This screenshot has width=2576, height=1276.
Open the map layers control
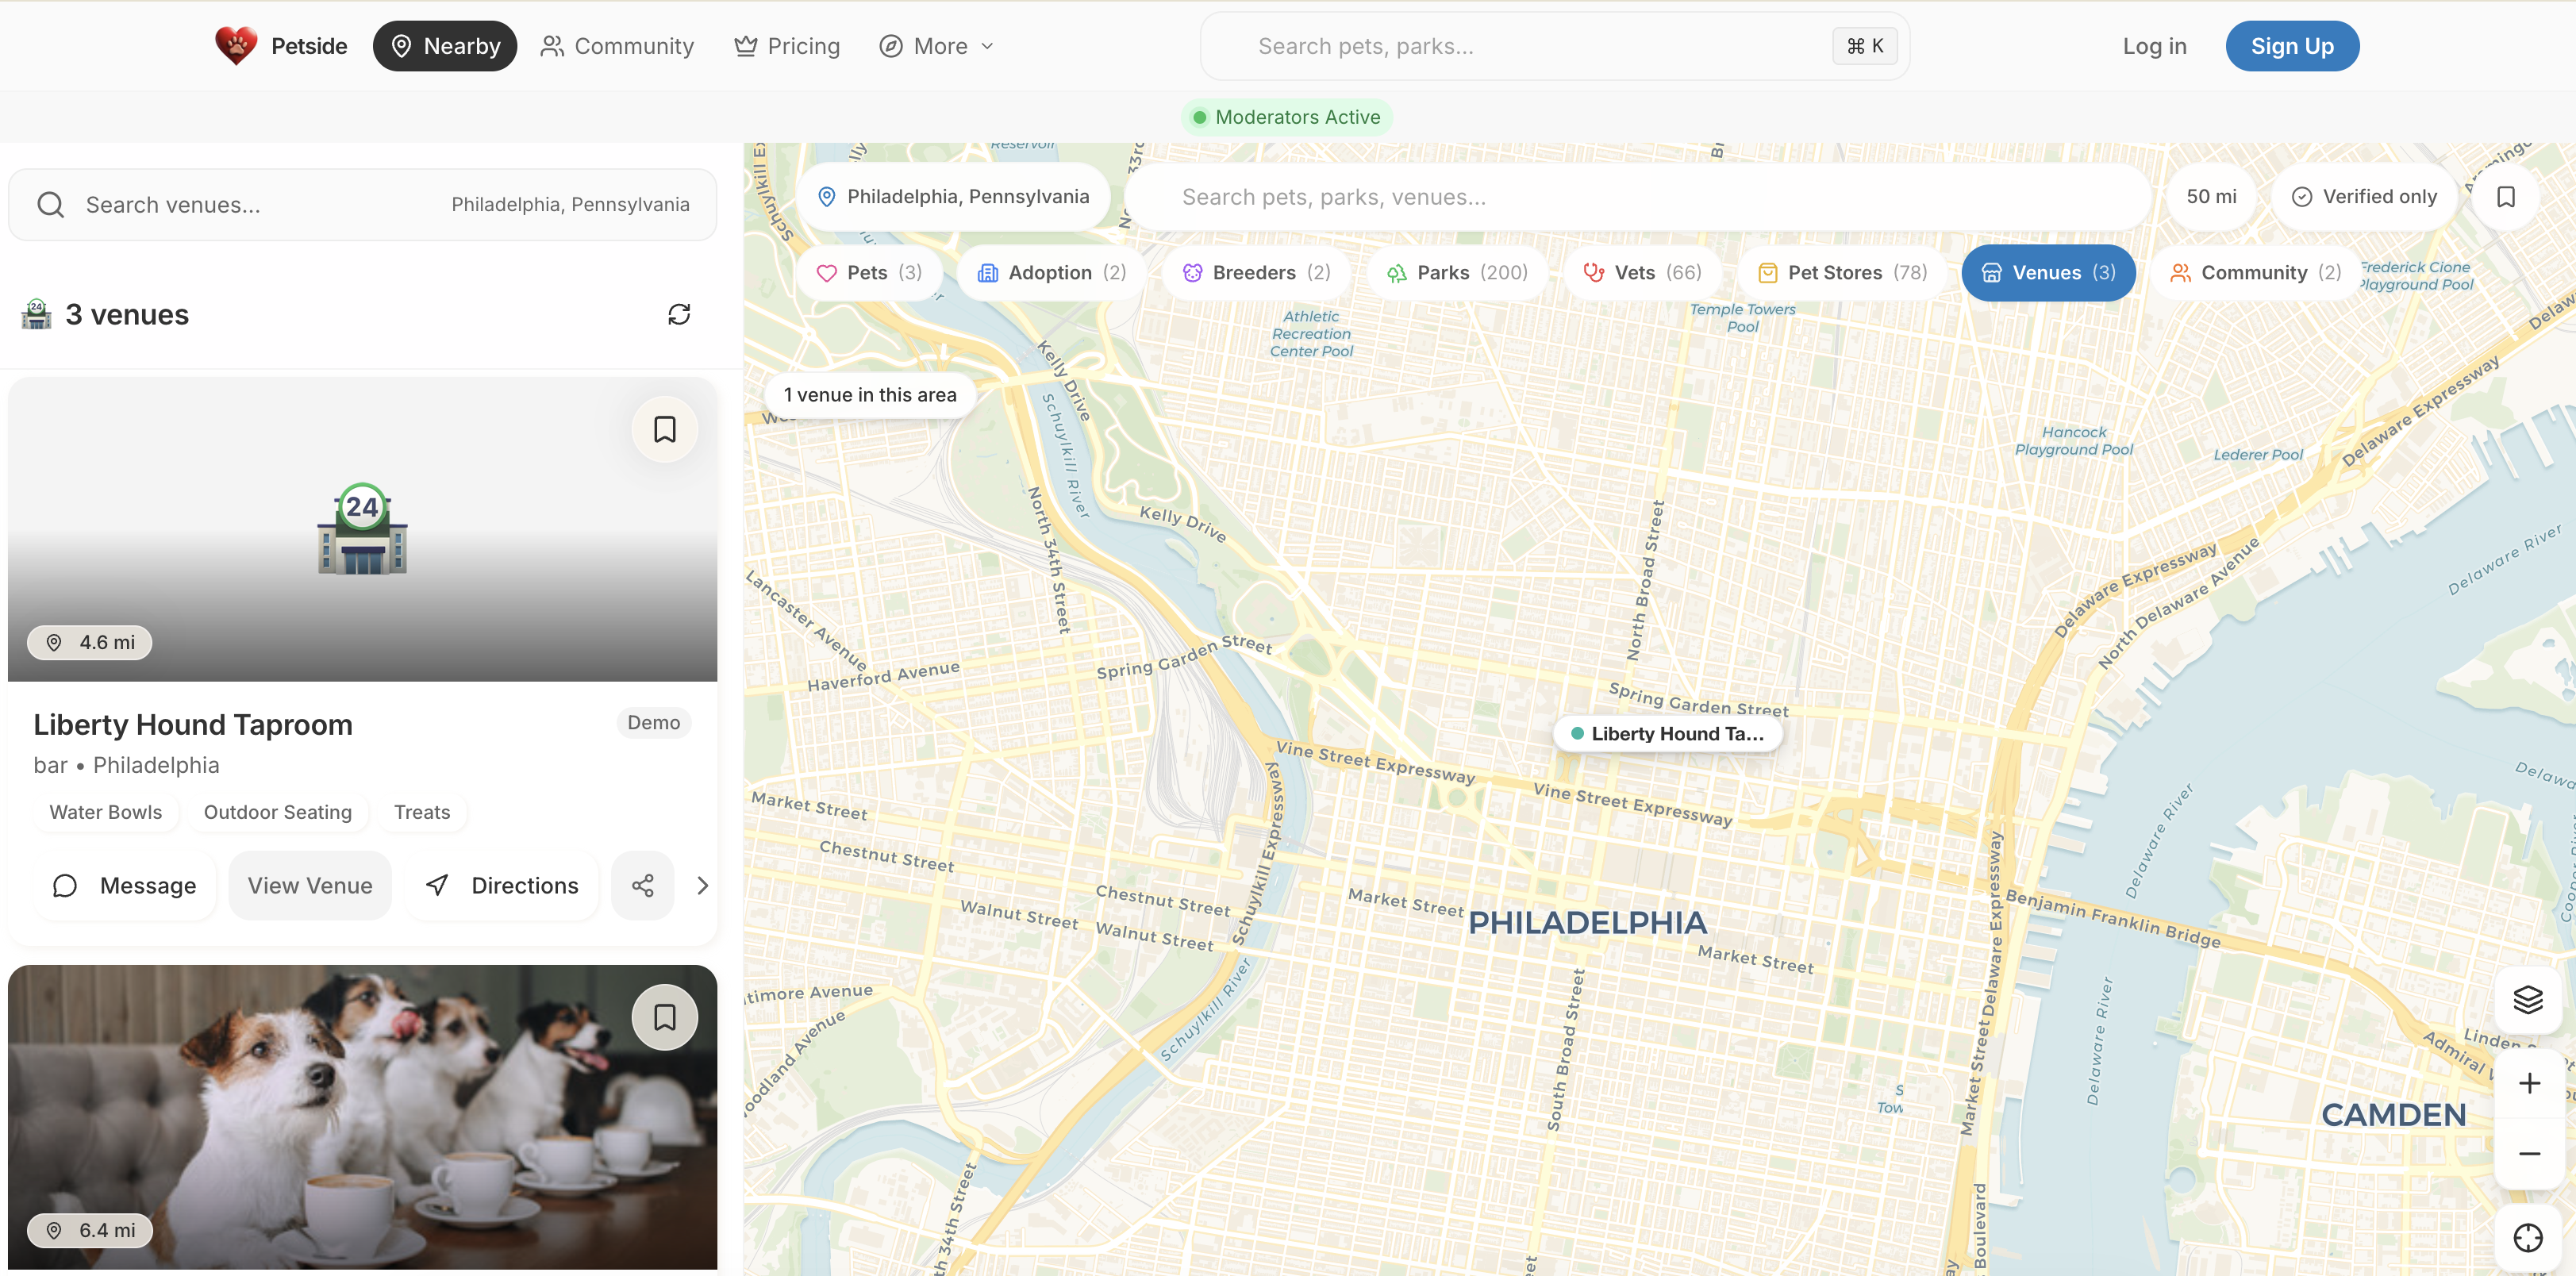[x=2528, y=999]
